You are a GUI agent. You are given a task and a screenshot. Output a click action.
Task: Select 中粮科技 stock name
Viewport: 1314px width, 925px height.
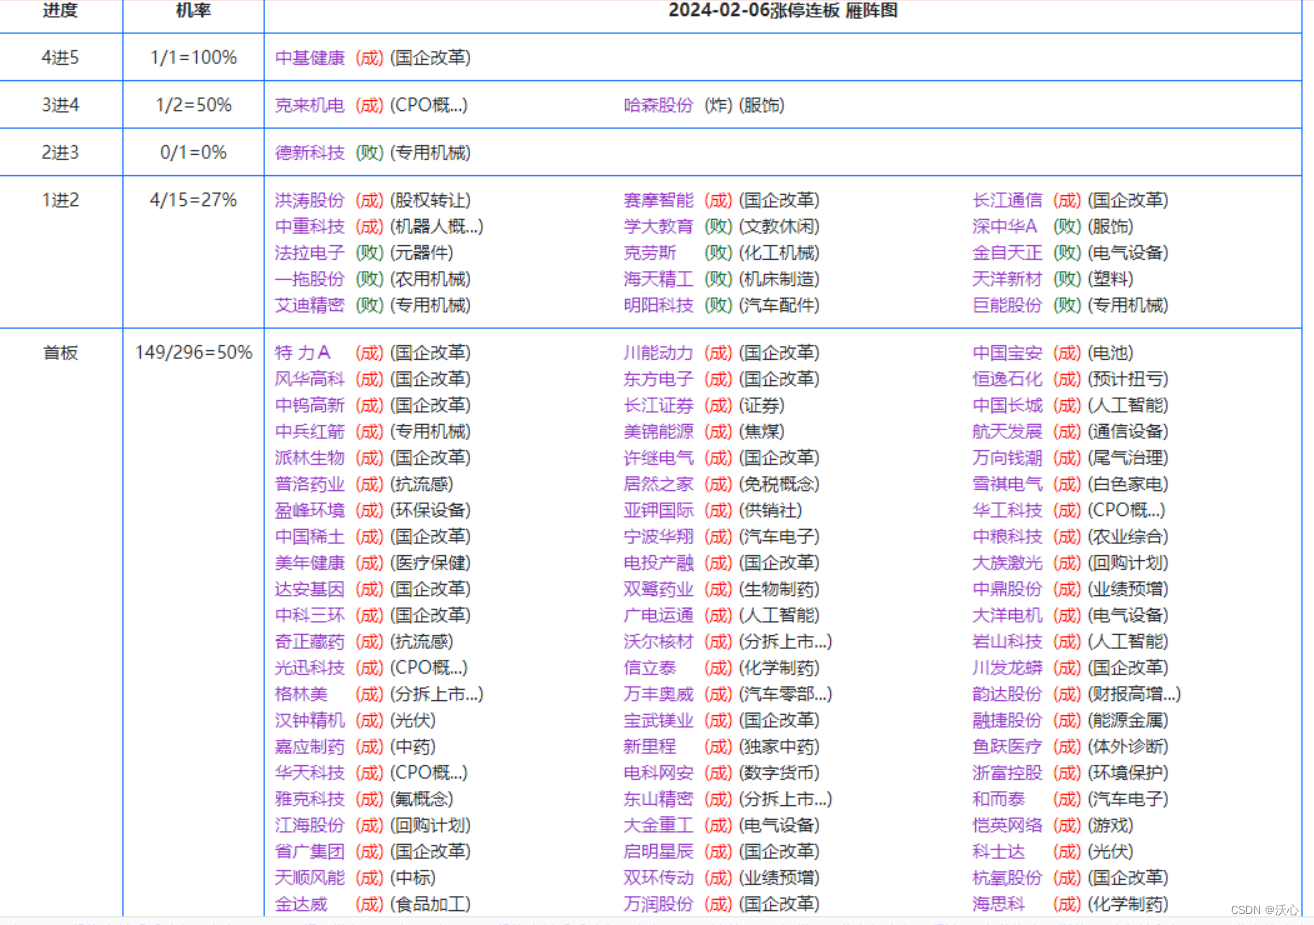tap(1007, 536)
